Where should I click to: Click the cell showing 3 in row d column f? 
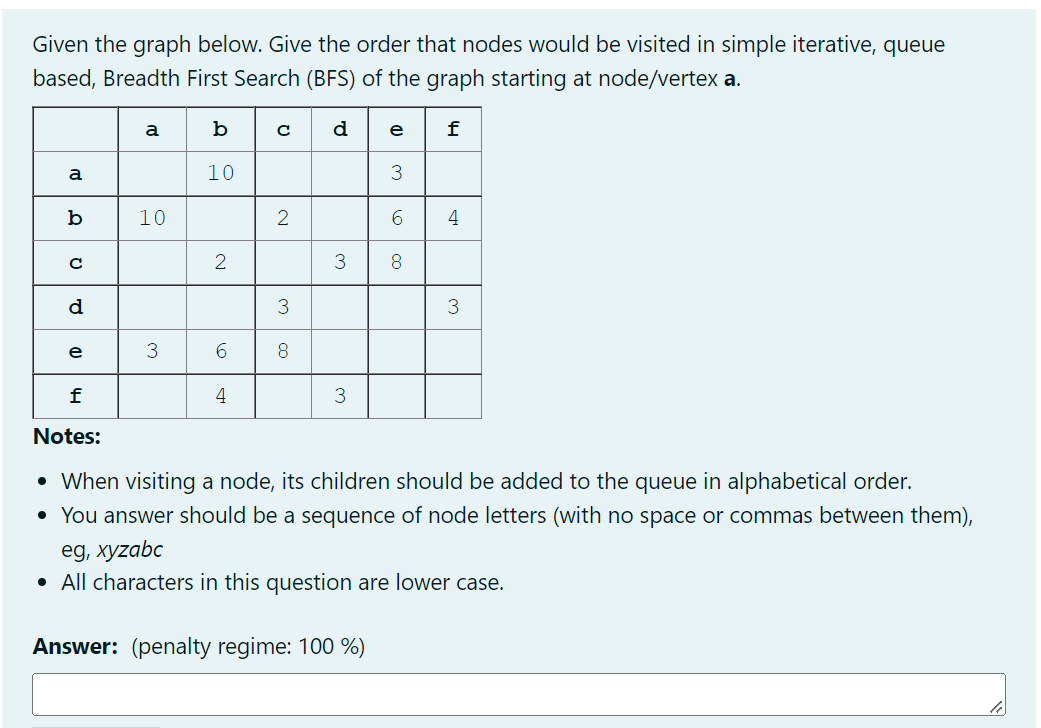[x=453, y=307]
